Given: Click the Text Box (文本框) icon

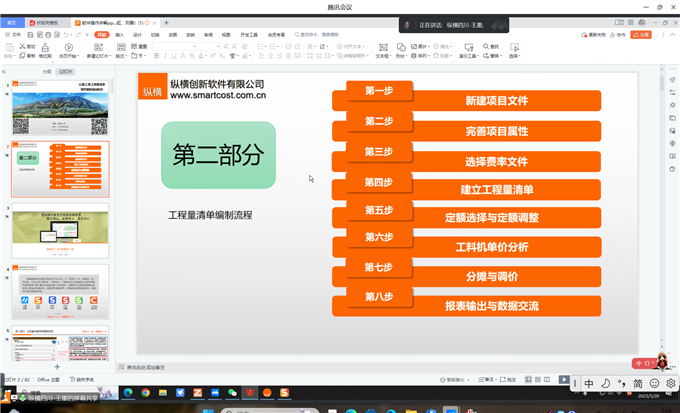Looking at the screenshot, I should [x=383, y=47].
